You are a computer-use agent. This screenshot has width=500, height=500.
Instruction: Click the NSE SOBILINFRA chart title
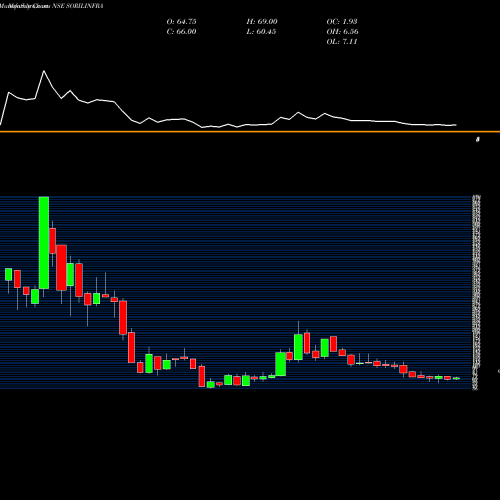(52, 6)
